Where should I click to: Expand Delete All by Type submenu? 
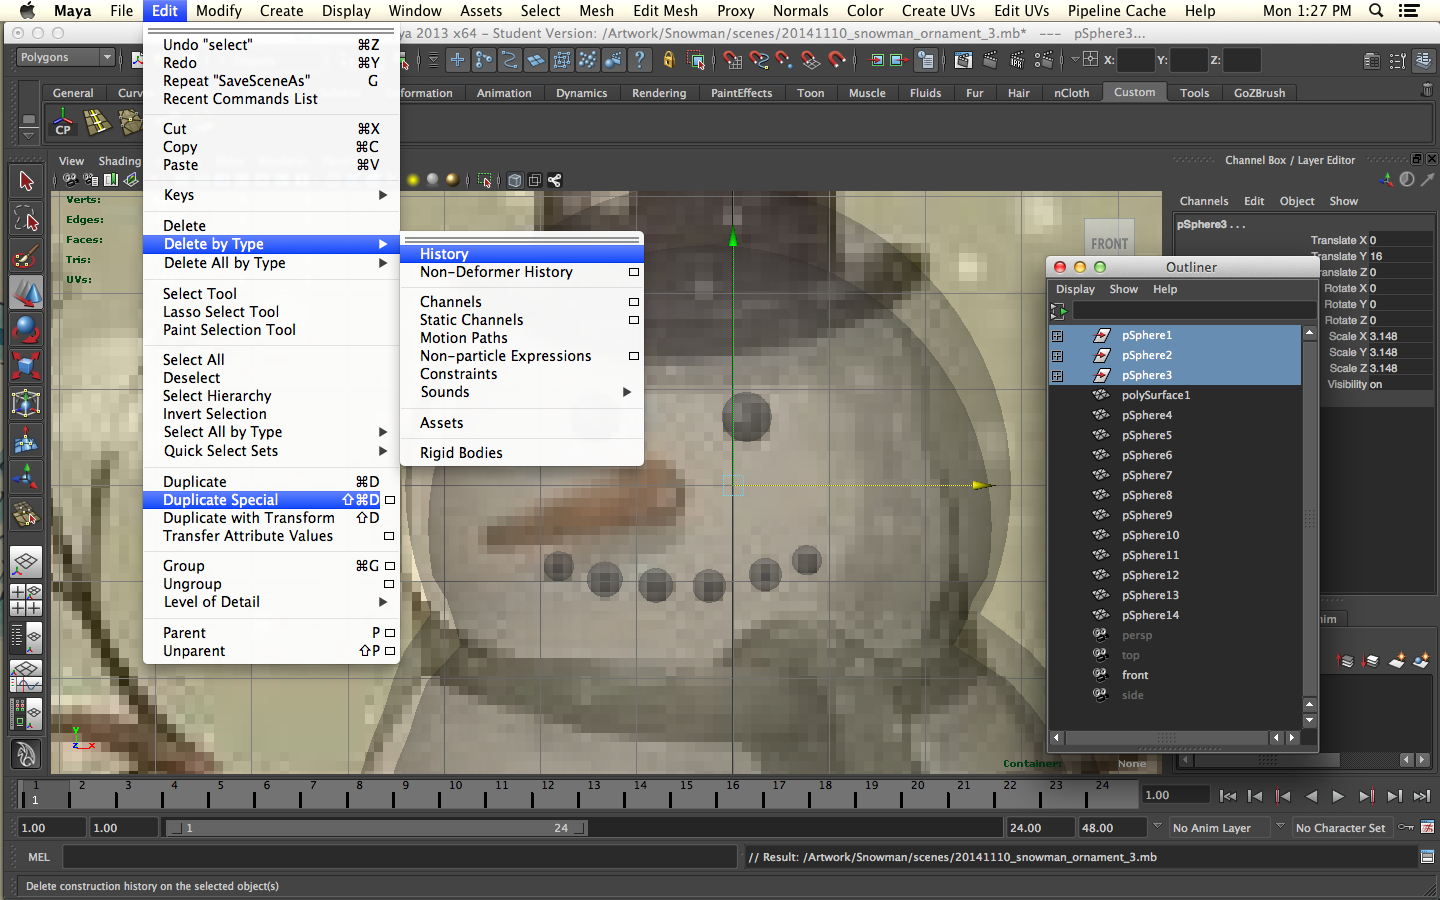272,263
